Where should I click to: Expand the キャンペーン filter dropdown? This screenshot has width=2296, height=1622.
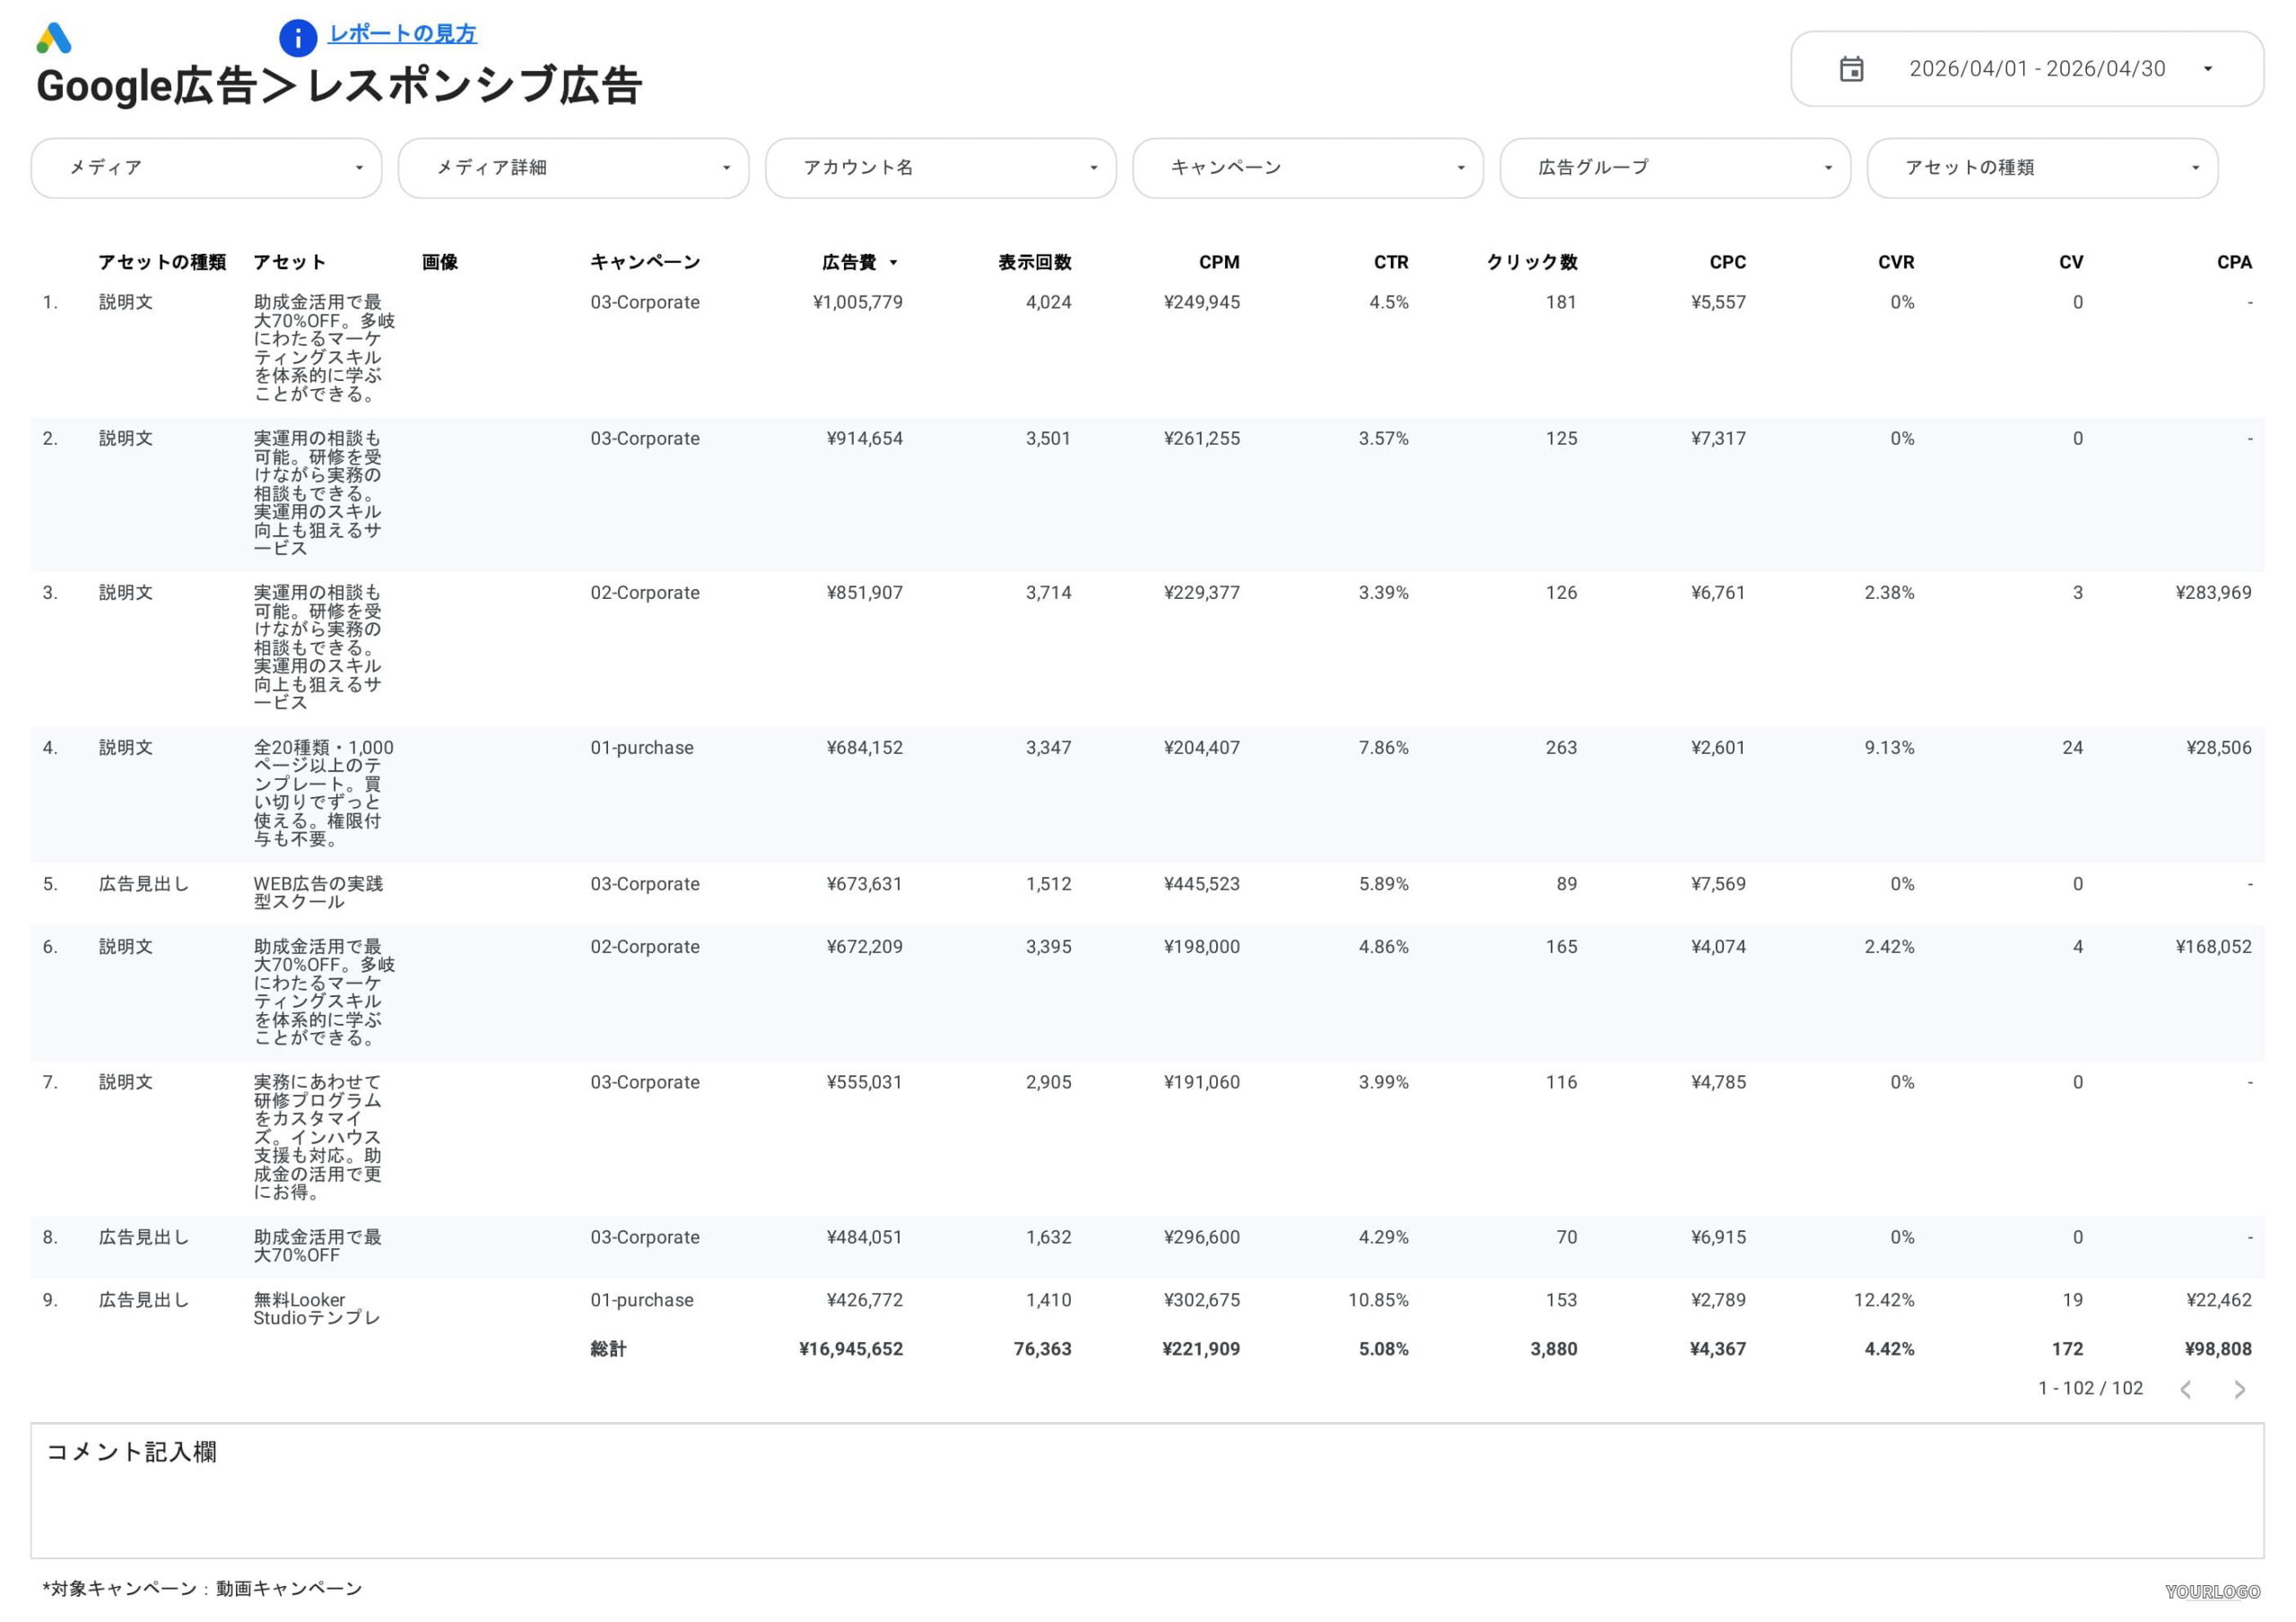click(x=1308, y=168)
